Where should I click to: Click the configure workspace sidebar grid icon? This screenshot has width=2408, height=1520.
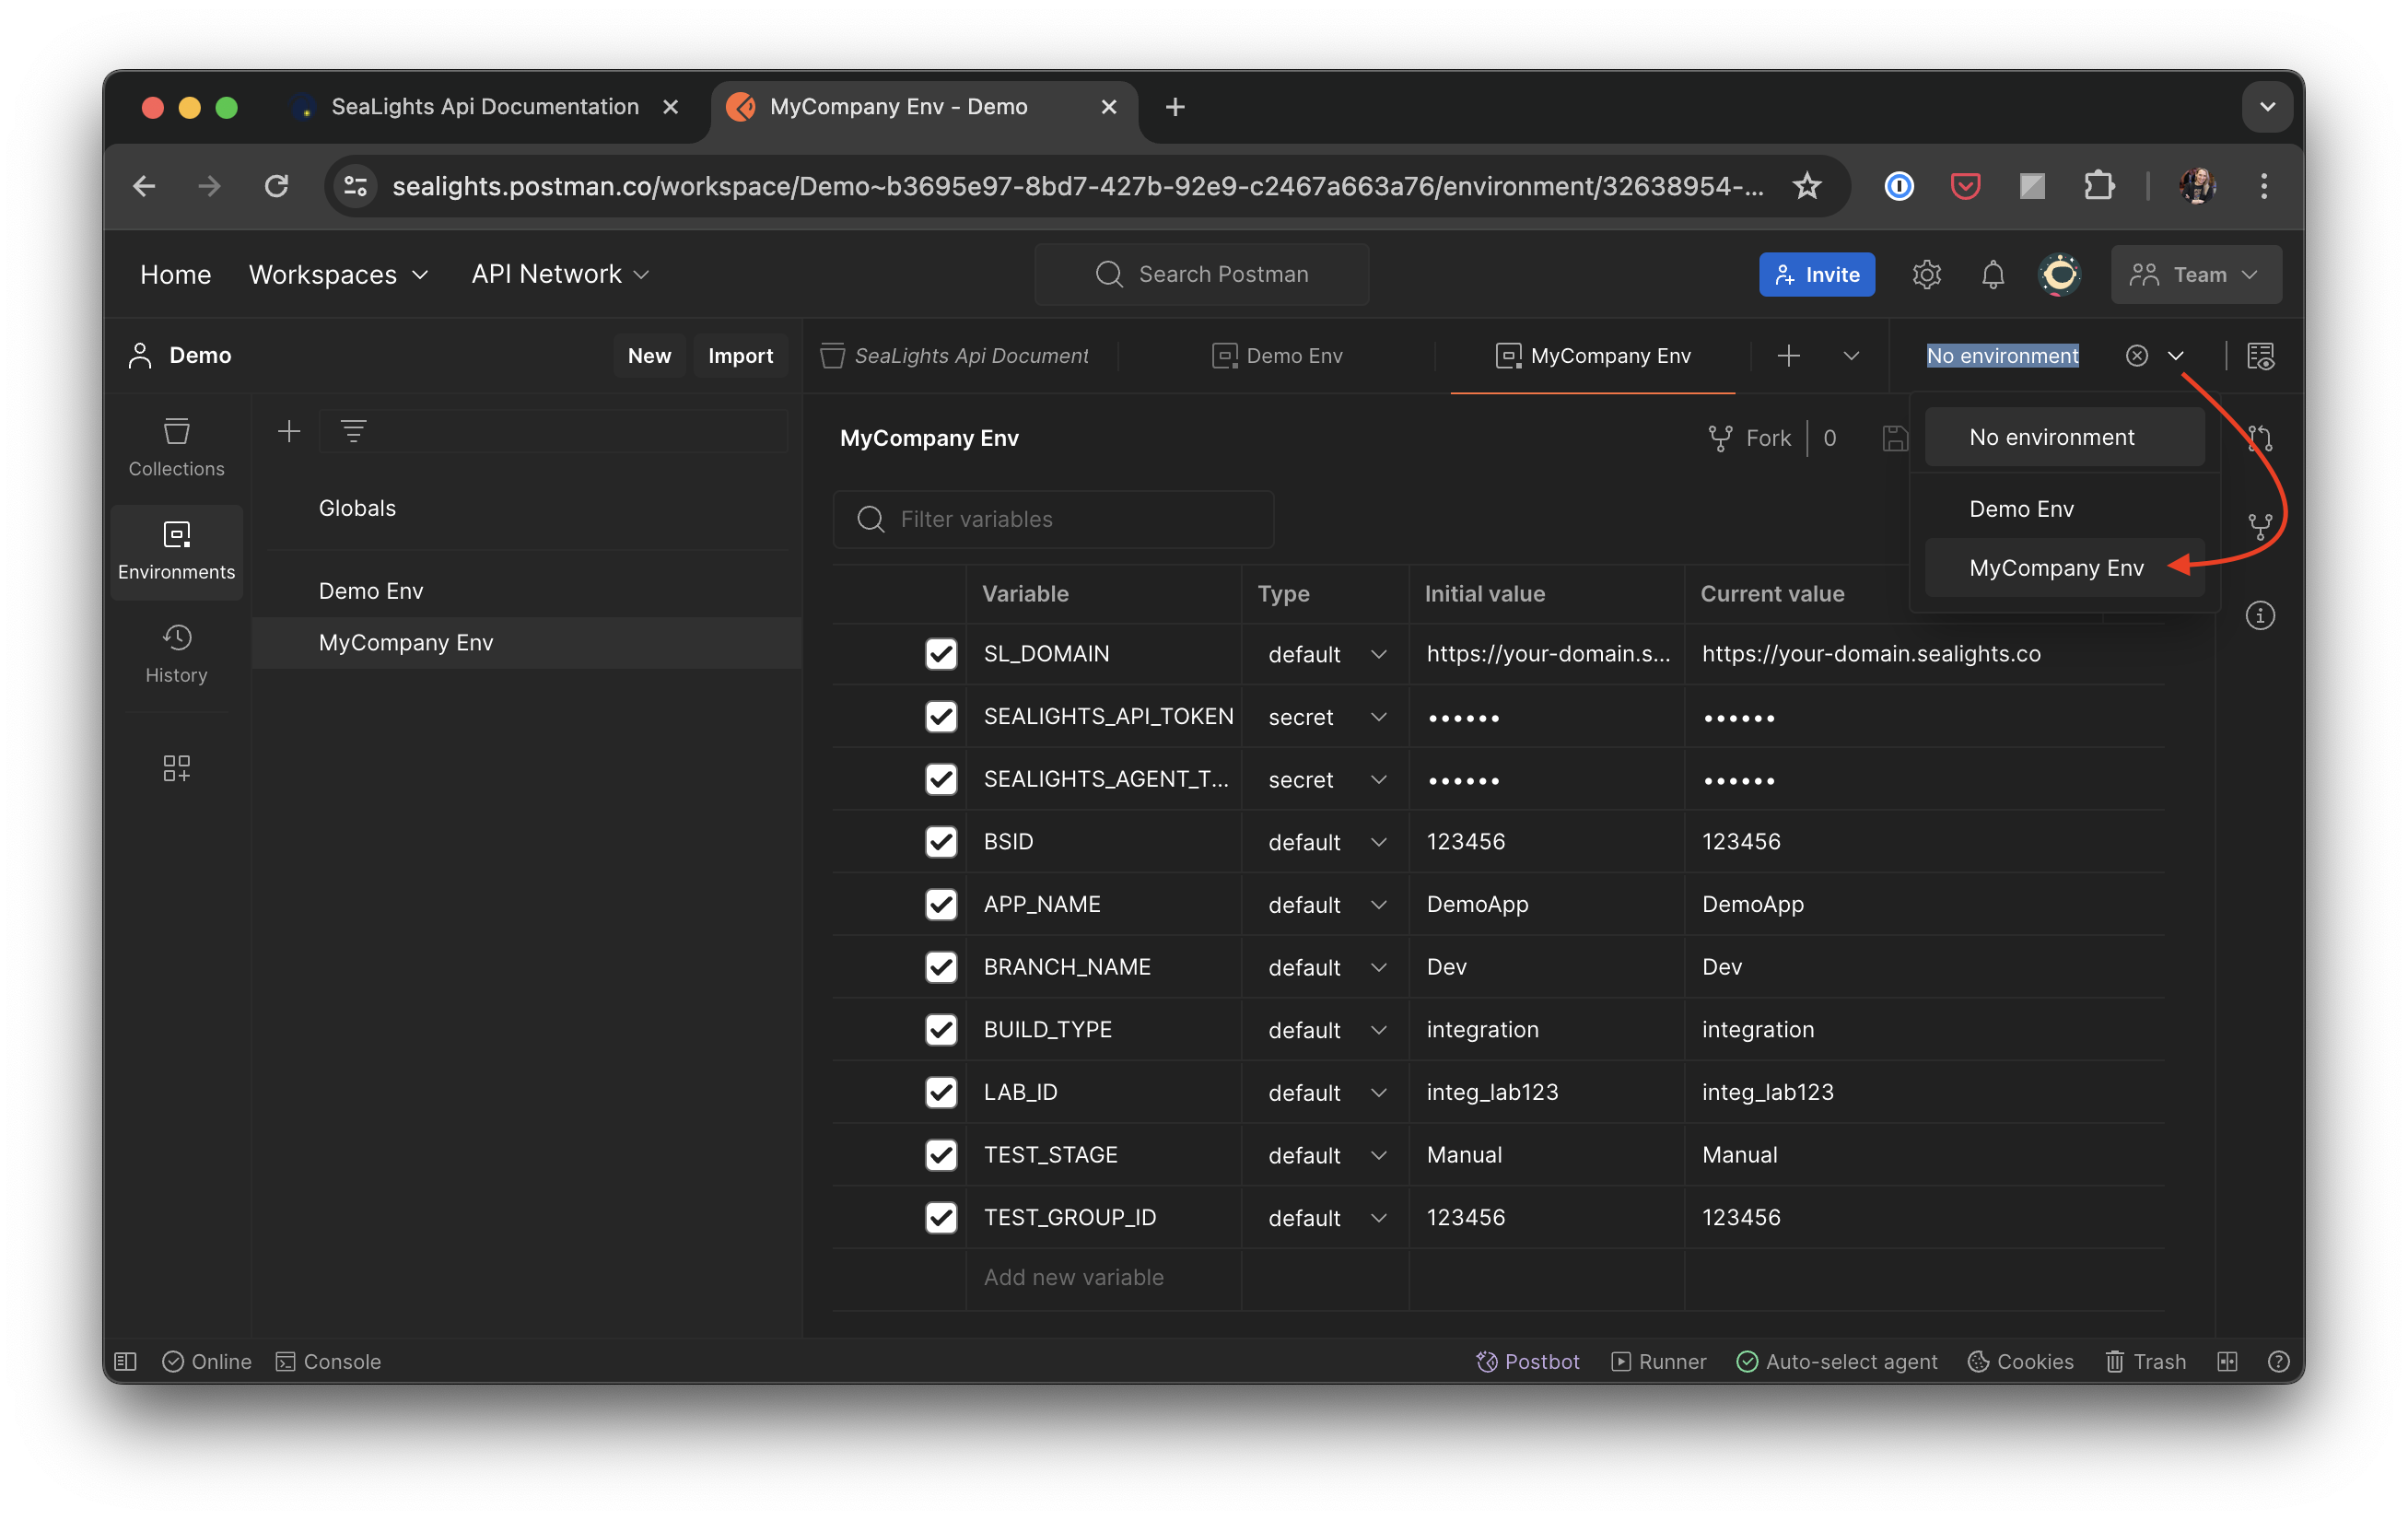click(176, 768)
